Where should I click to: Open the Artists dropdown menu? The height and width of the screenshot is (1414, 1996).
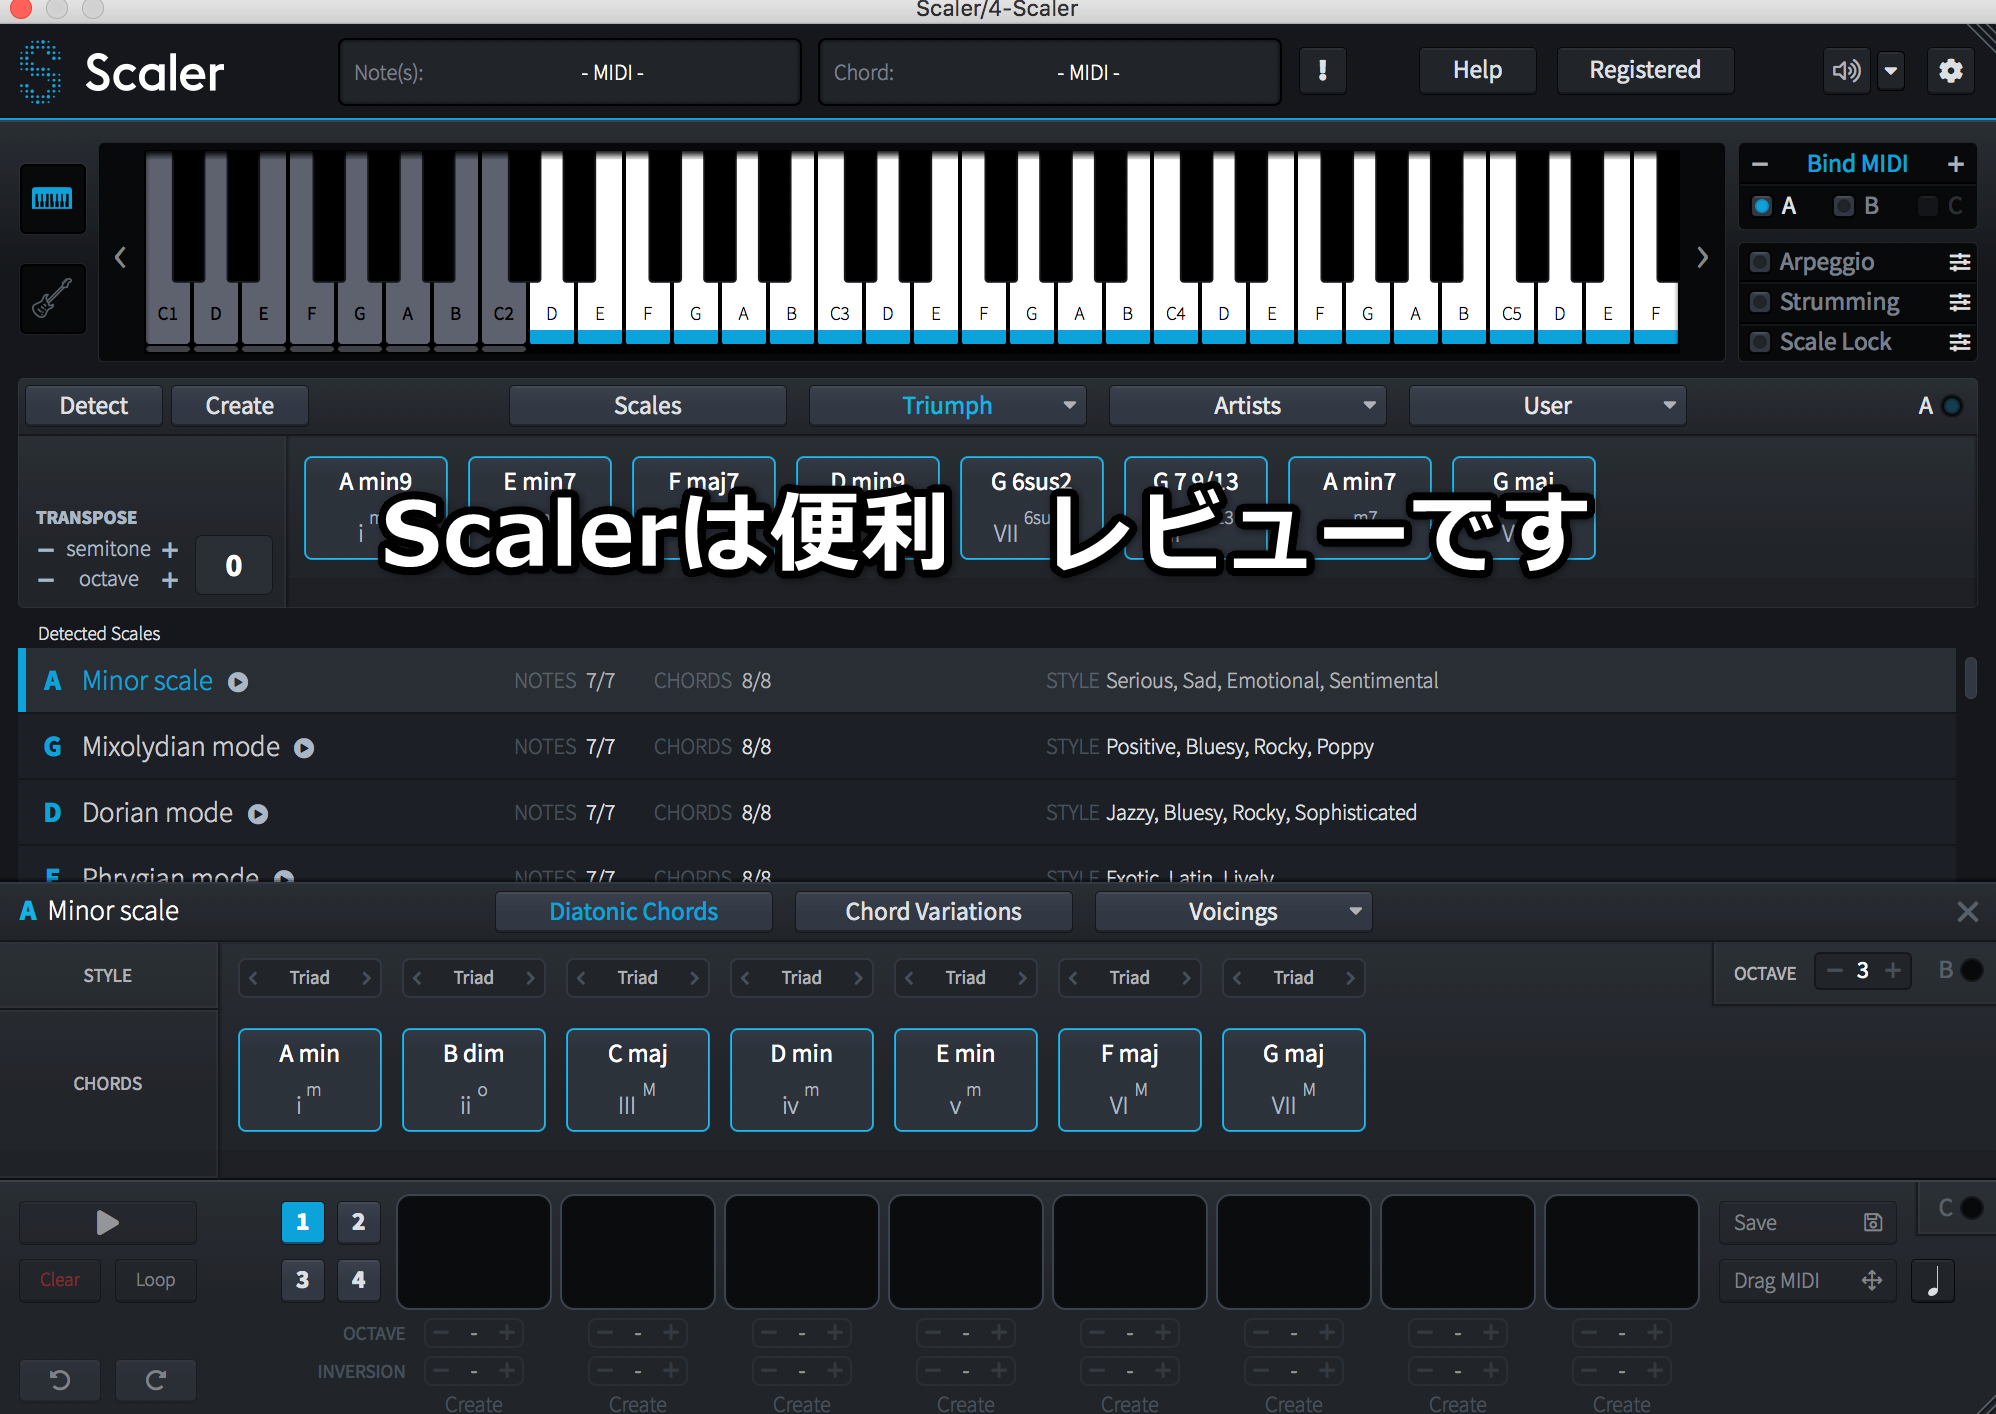[1247, 406]
